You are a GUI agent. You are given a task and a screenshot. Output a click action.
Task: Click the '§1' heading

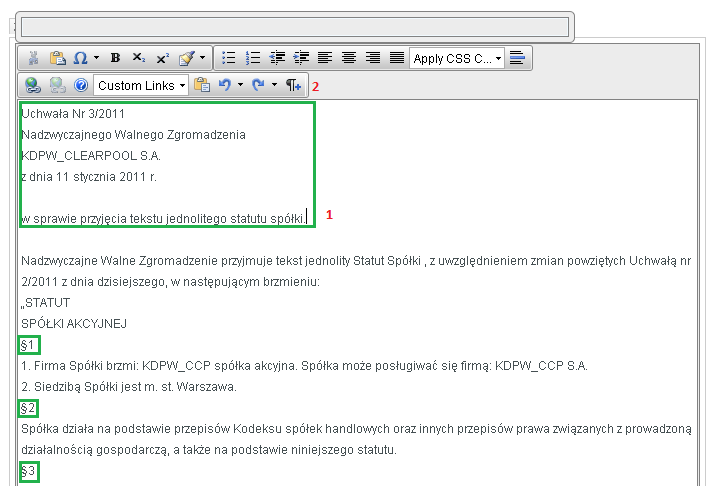28,345
